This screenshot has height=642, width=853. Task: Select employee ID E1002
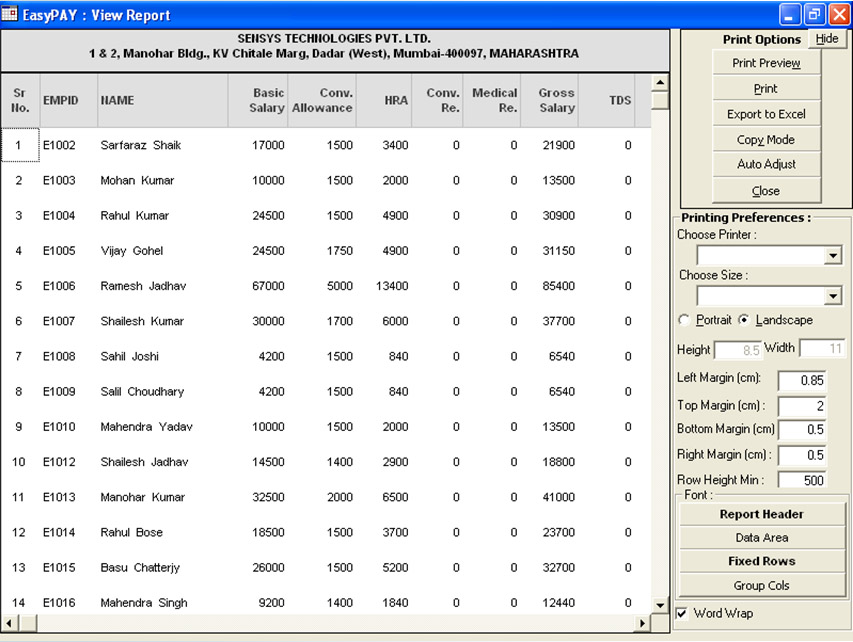point(59,145)
